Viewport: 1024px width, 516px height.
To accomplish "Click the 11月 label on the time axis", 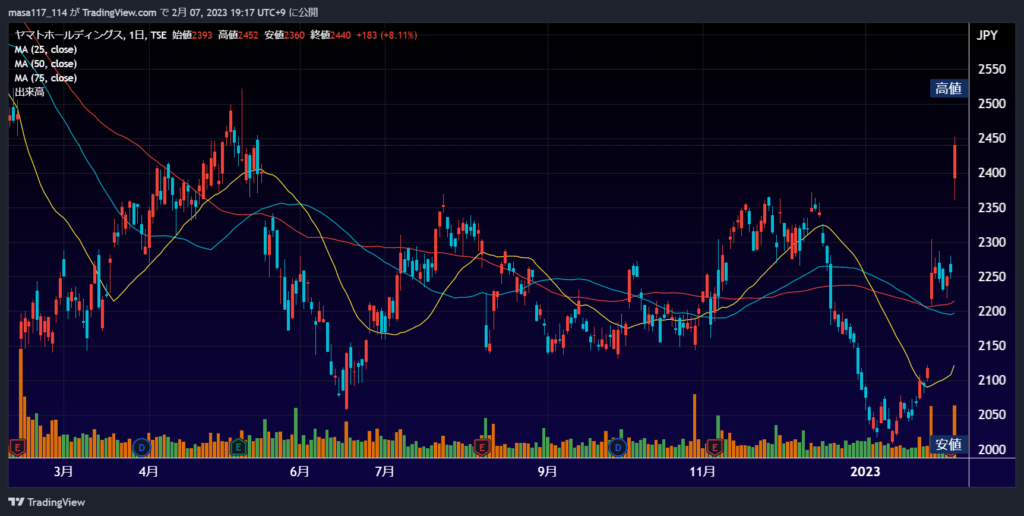I will [702, 472].
